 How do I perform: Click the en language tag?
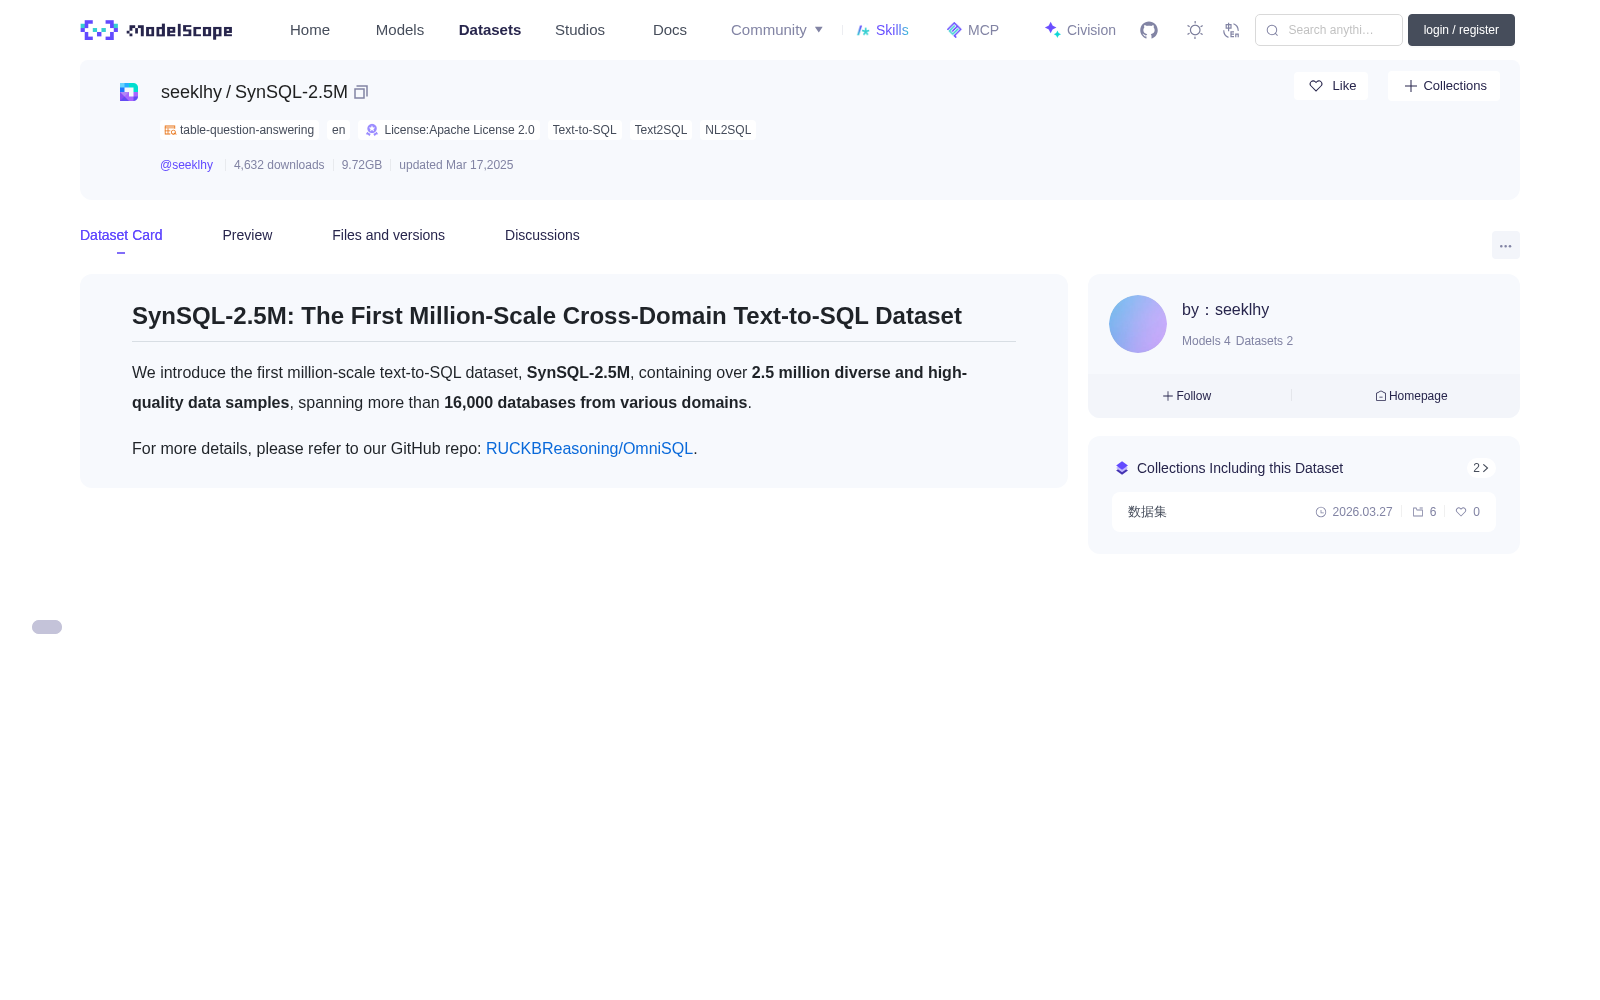click(x=339, y=130)
